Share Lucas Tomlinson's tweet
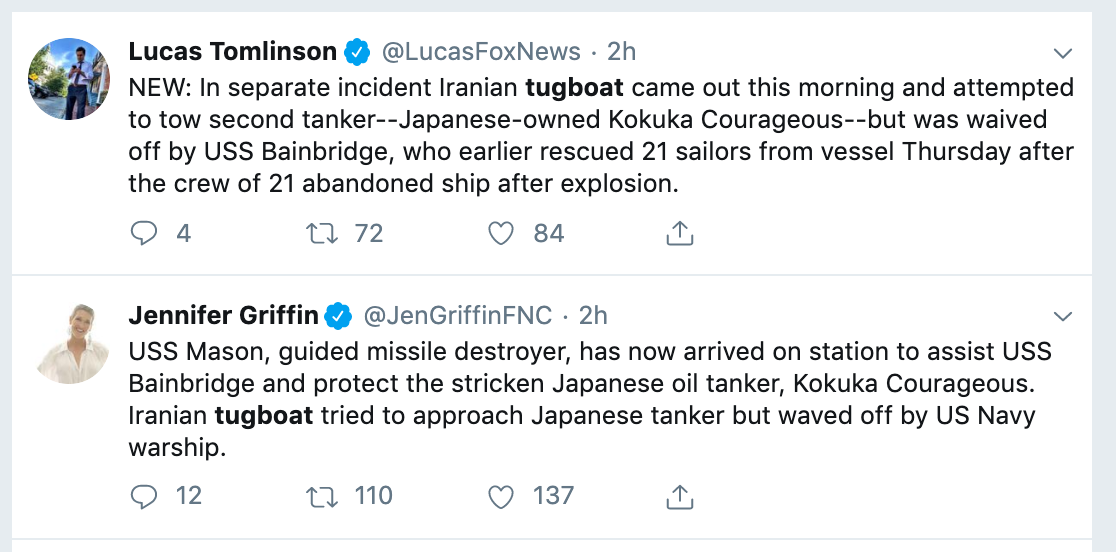 679,234
